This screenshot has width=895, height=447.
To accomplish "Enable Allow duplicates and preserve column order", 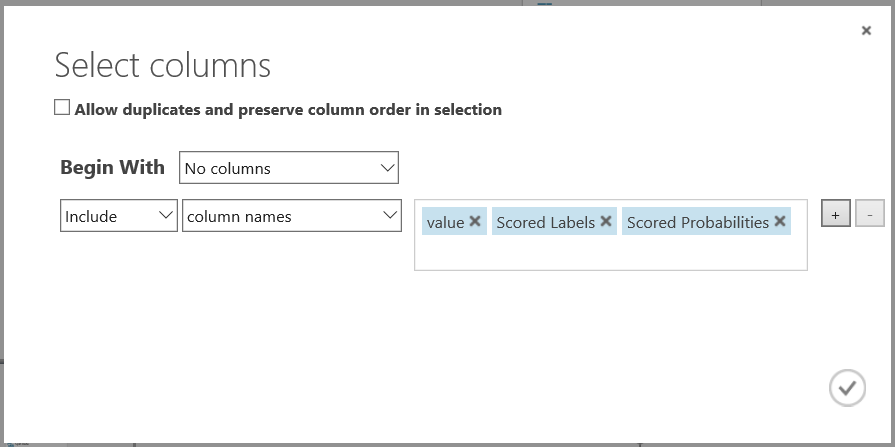I will point(62,108).
